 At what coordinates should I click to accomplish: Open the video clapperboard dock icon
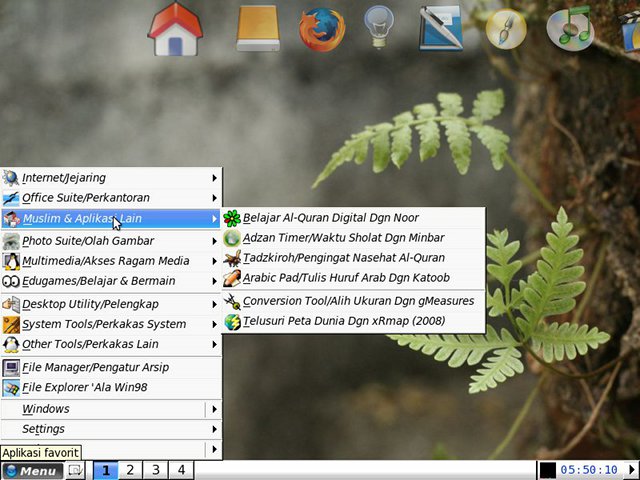point(630,31)
